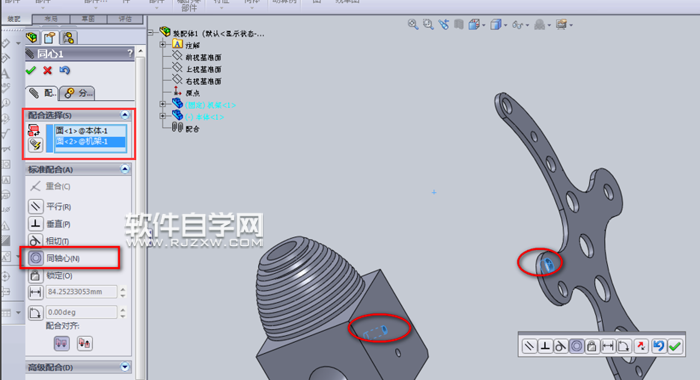
Task: Expand the (固定) 机架<1> tree node
Action: click(163, 104)
